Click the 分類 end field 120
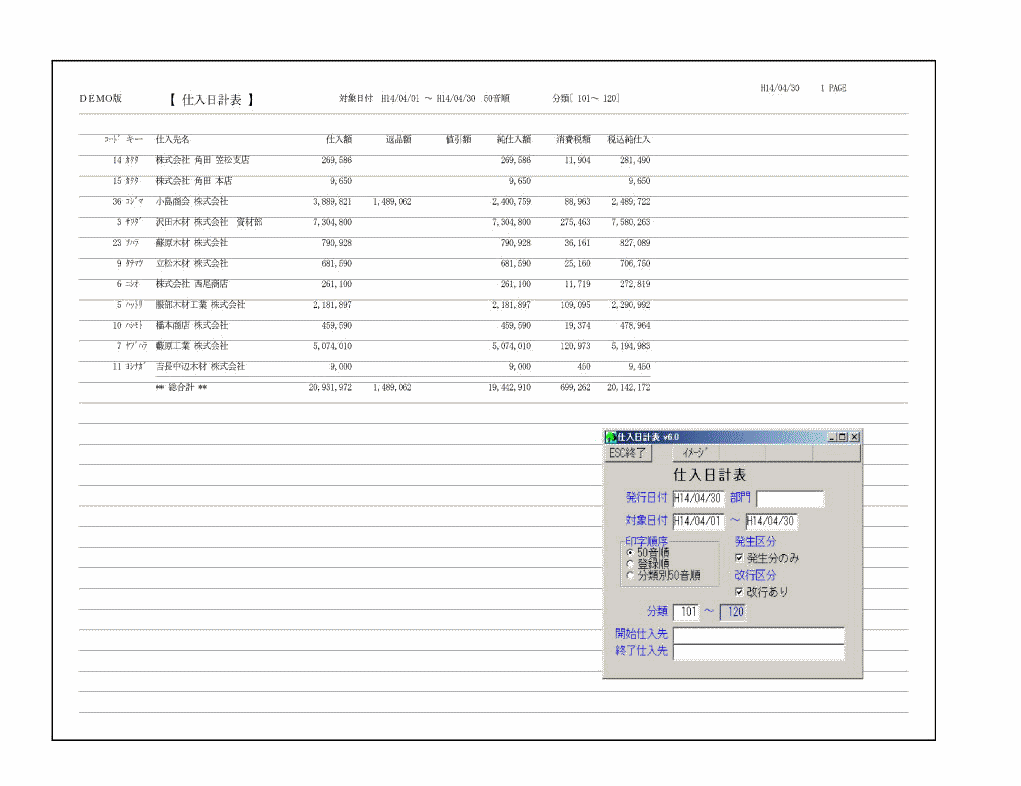 (x=733, y=612)
